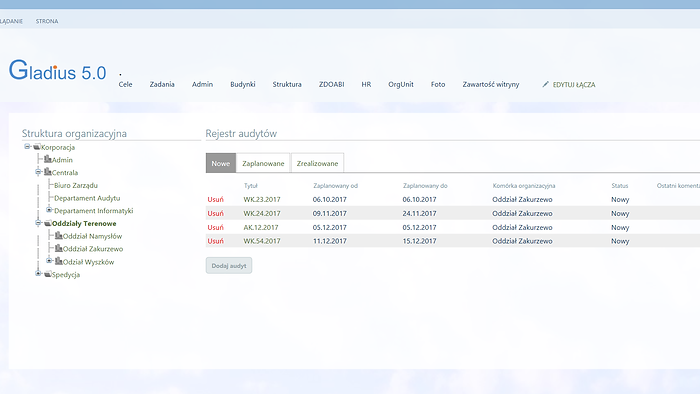Open audit AK.12.2017
Viewport: 700px width, 394px height.
click(x=261, y=227)
